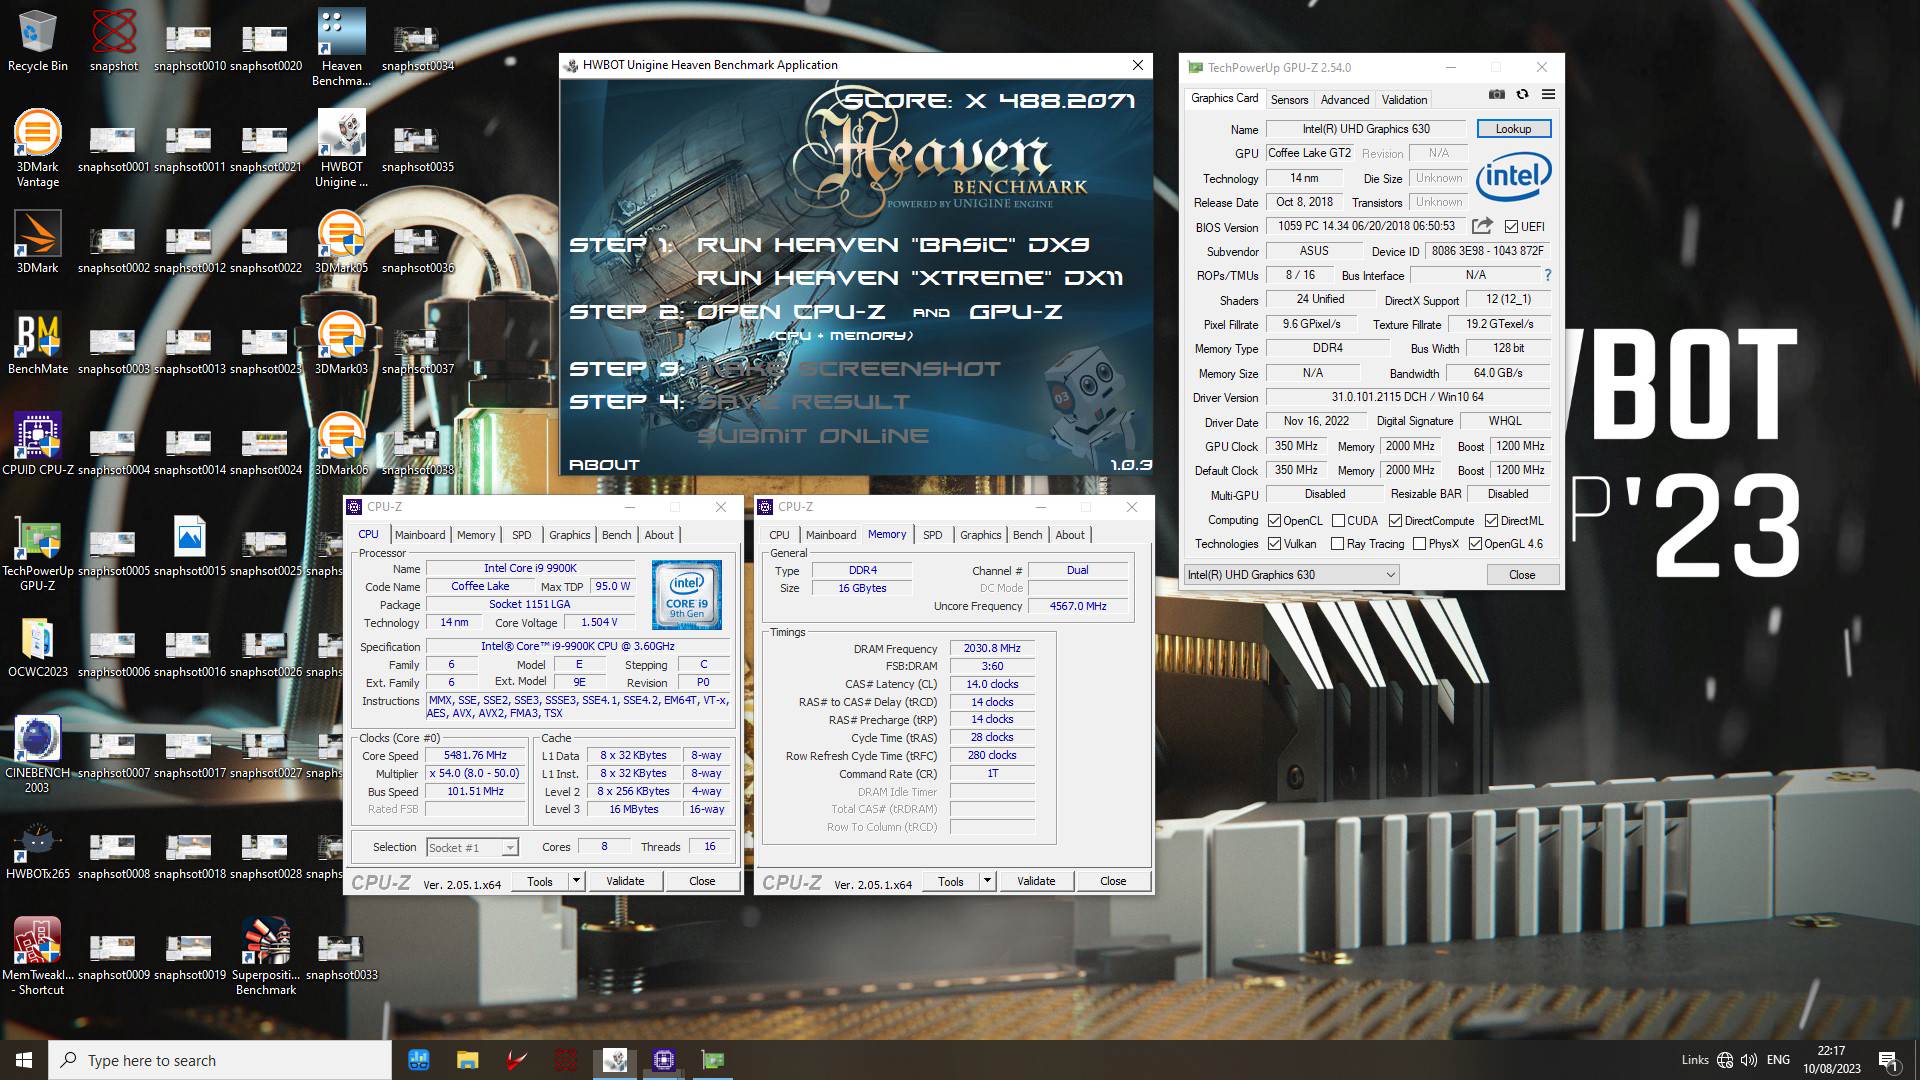
Task: Select the OCWC2023 desktop icon
Action: click(38, 646)
